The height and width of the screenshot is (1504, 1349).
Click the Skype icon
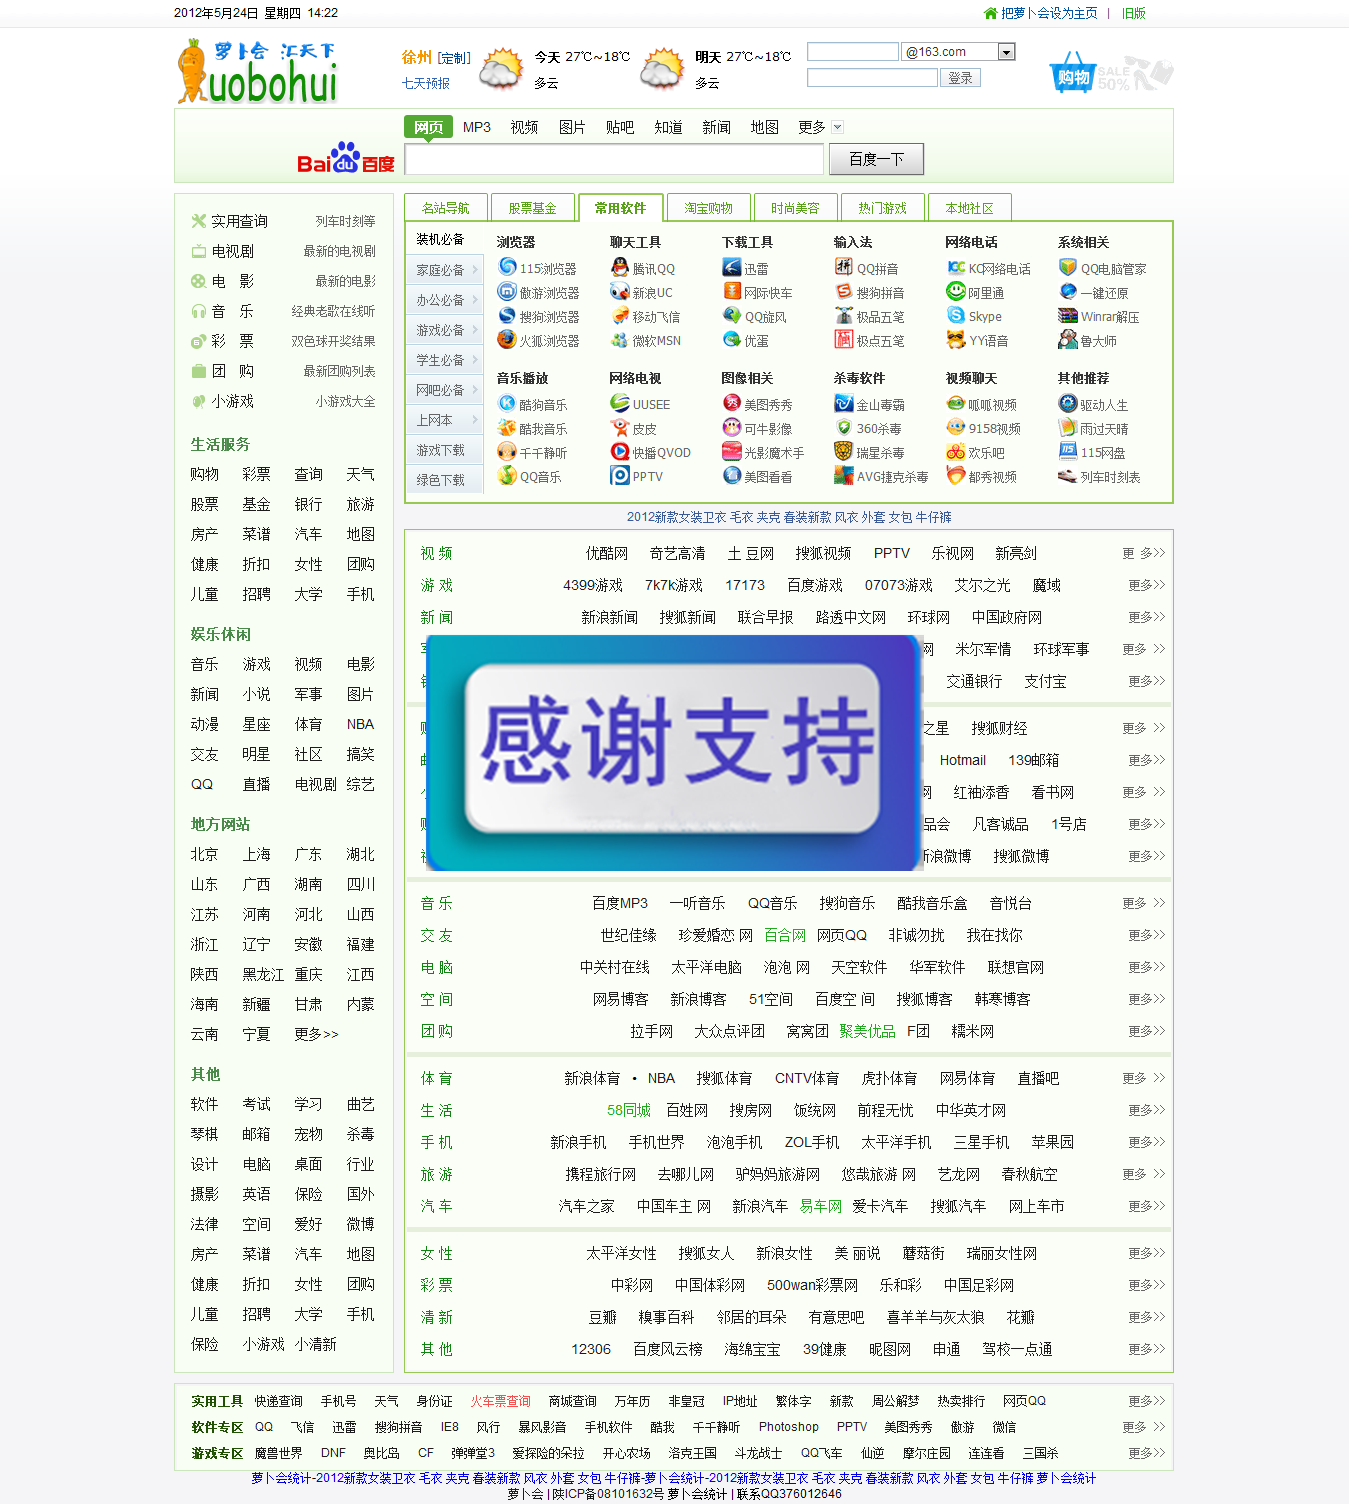(956, 315)
